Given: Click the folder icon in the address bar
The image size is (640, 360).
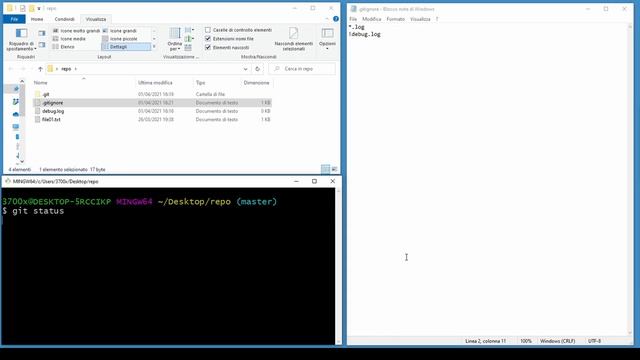Looking at the screenshot, I should (50, 69).
